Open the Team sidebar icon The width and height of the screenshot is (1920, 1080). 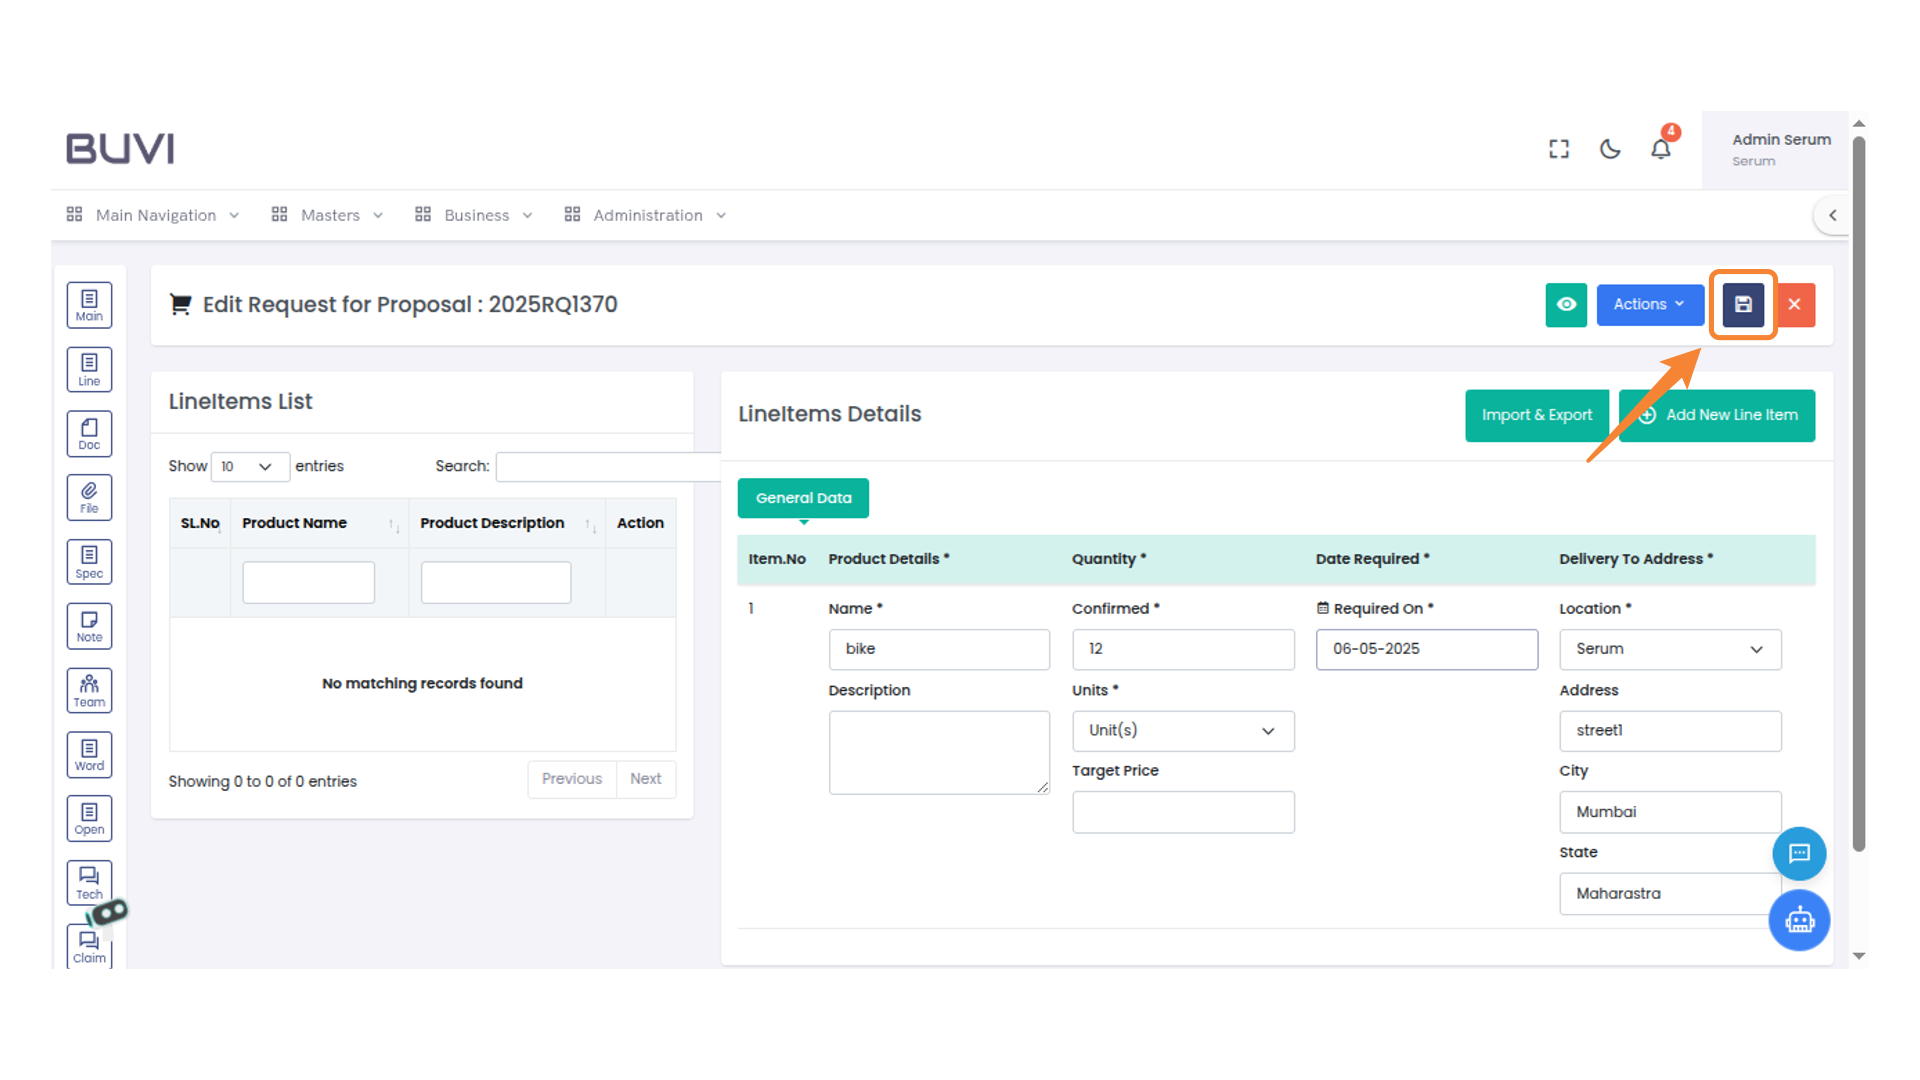click(x=89, y=690)
